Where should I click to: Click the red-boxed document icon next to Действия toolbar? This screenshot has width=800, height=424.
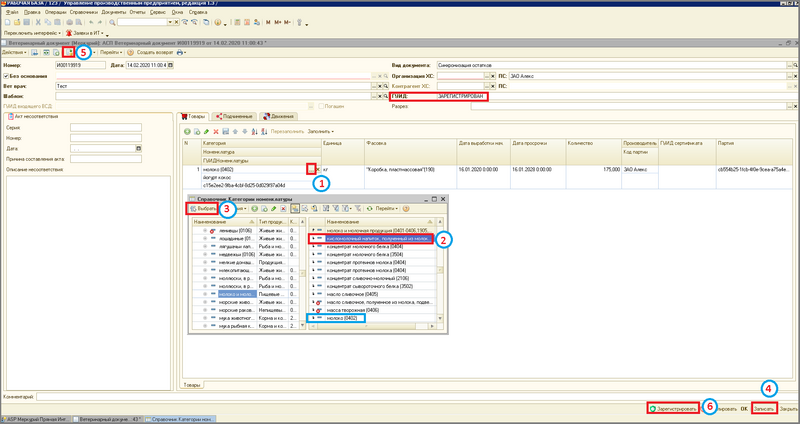click(x=67, y=52)
